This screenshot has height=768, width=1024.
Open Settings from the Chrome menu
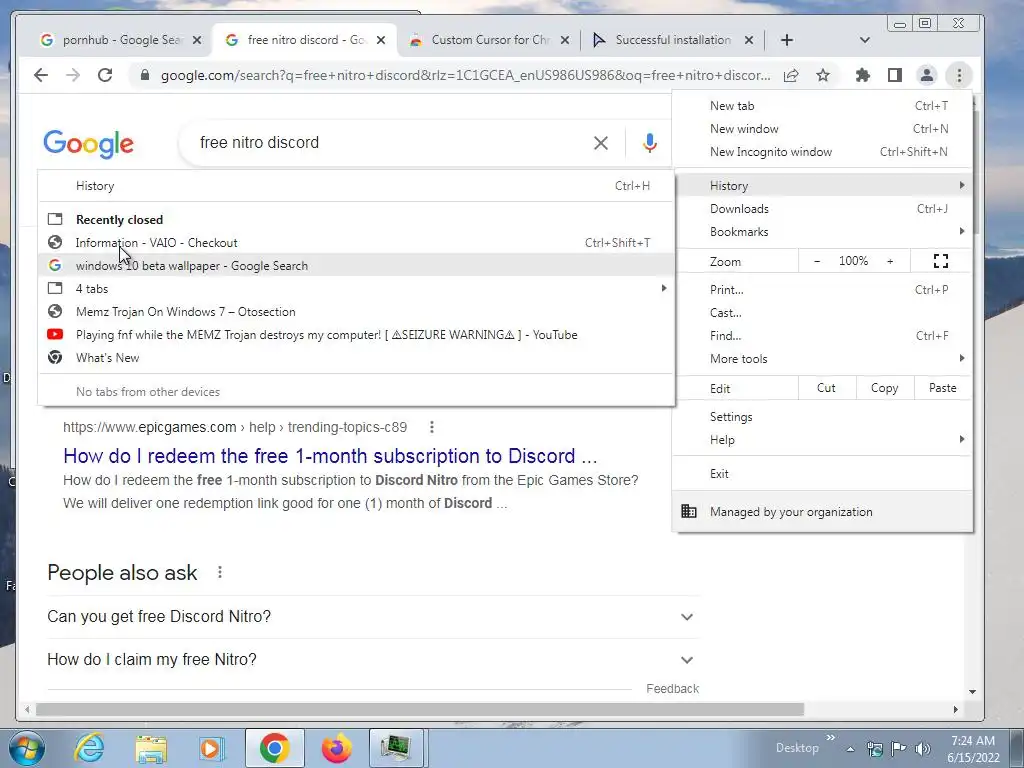(822, 417)
